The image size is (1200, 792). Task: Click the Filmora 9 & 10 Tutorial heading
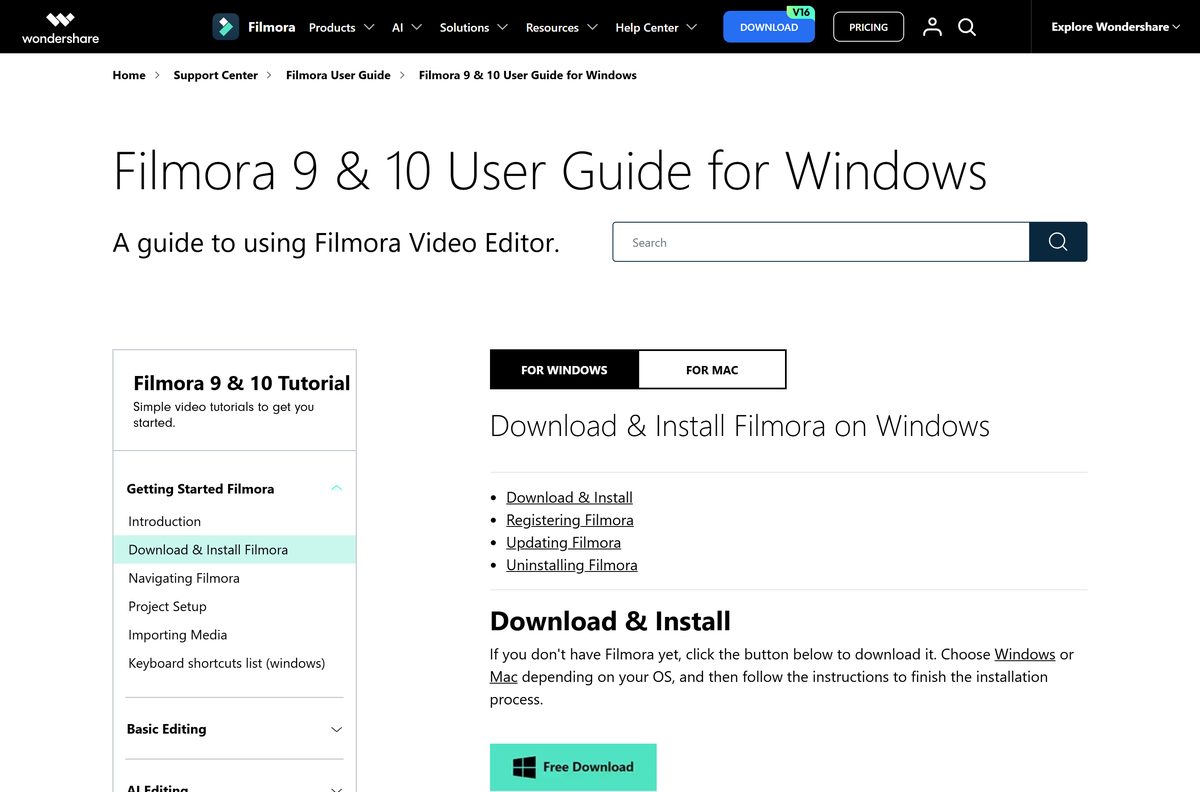(242, 383)
